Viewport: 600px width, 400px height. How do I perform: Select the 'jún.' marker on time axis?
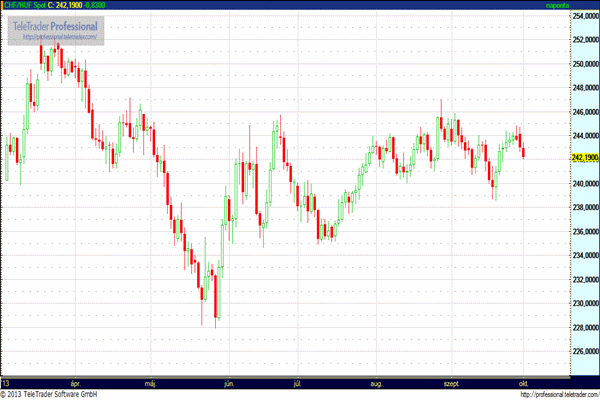pos(228,382)
